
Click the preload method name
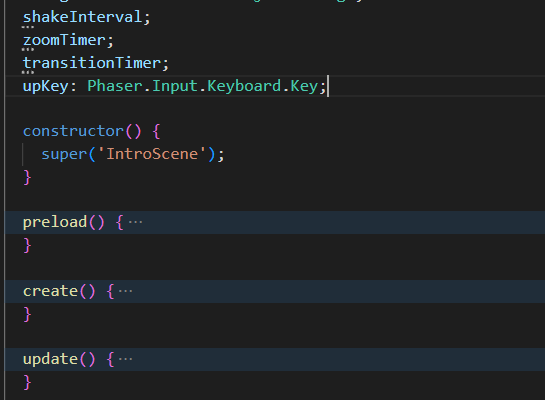point(55,222)
